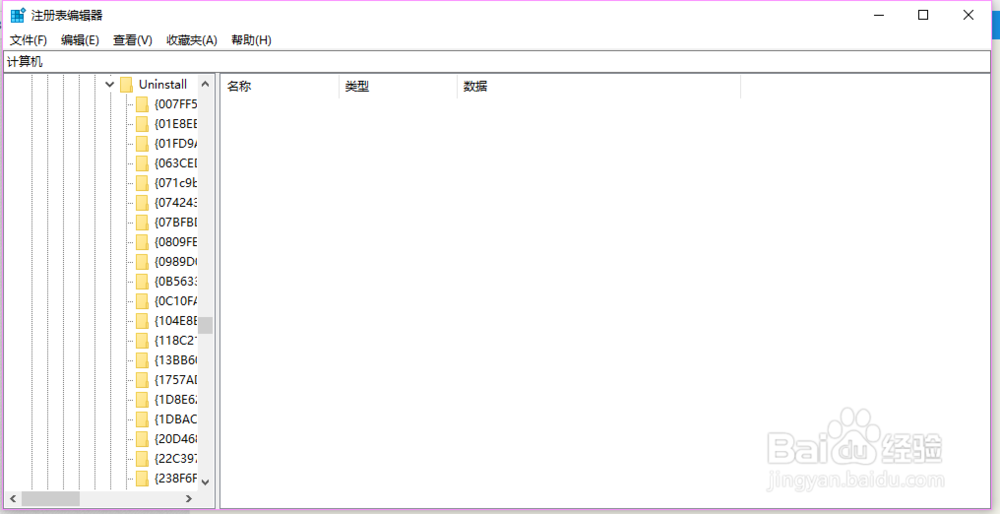
Task: Select the {0989D0 registry key text
Action: pos(176,261)
